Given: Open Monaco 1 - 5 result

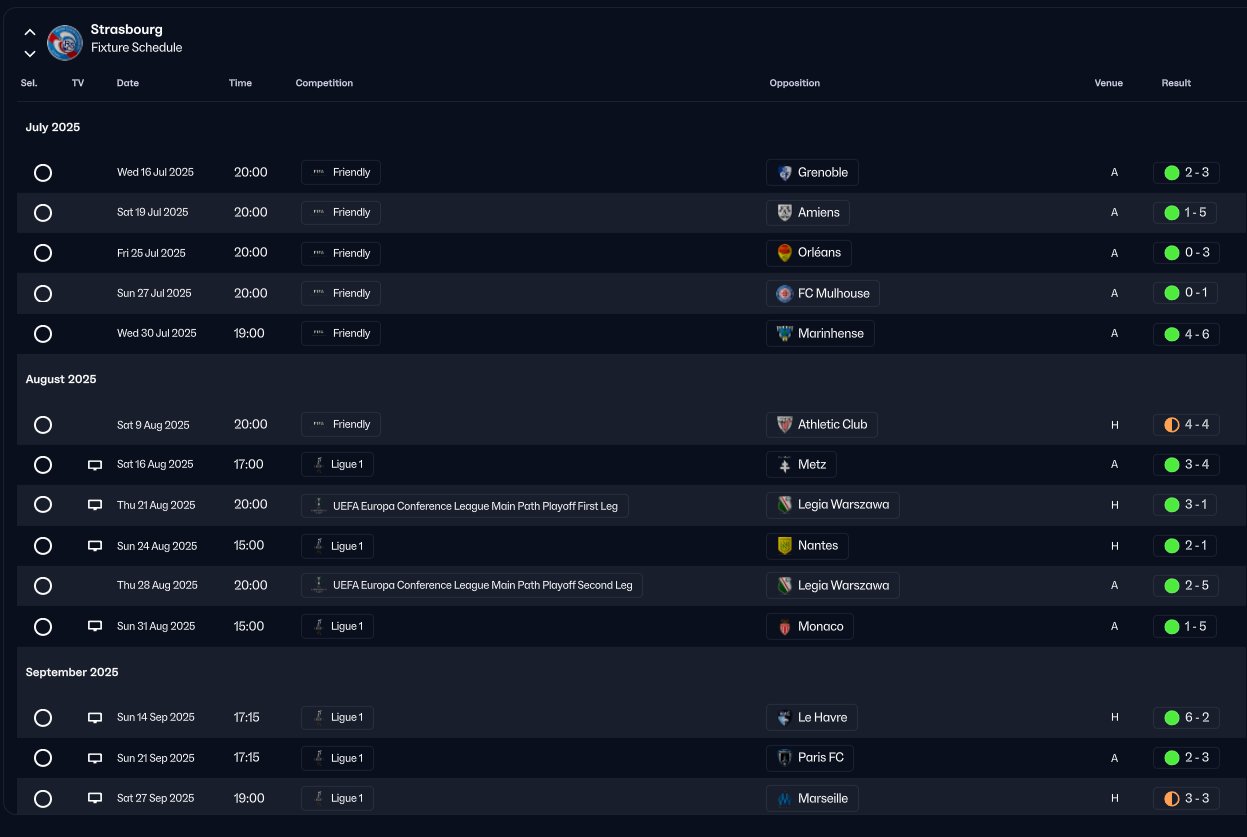Looking at the screenshot, I should [1186, 627].
